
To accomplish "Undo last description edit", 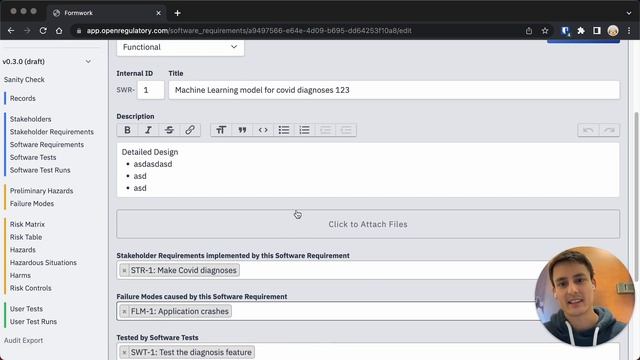I will [588, 130].
